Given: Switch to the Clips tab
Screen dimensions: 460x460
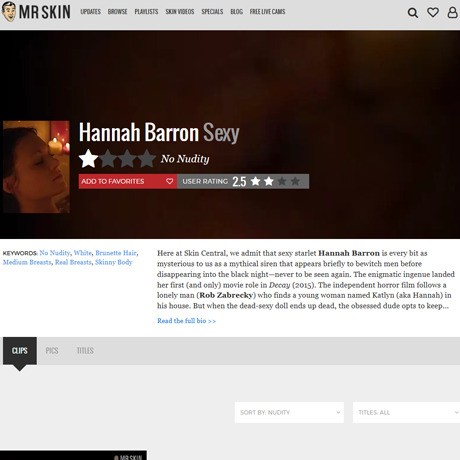Looking at the screenshot, I should [x=20, y=351].
